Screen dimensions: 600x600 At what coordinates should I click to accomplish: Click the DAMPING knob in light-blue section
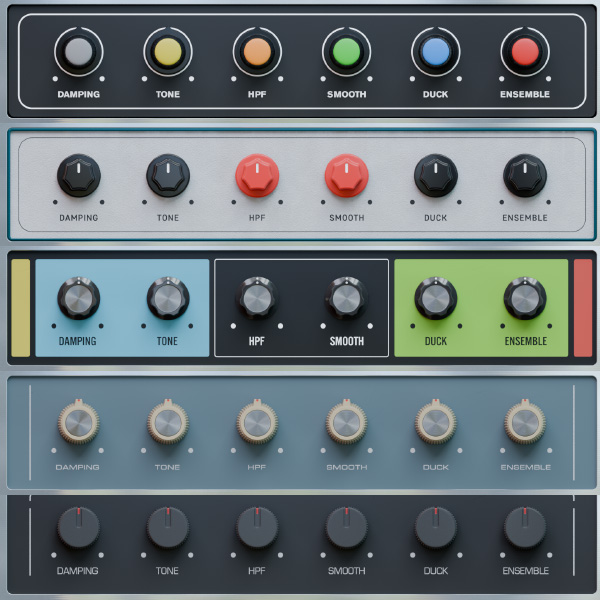click(x=78, y=299)
